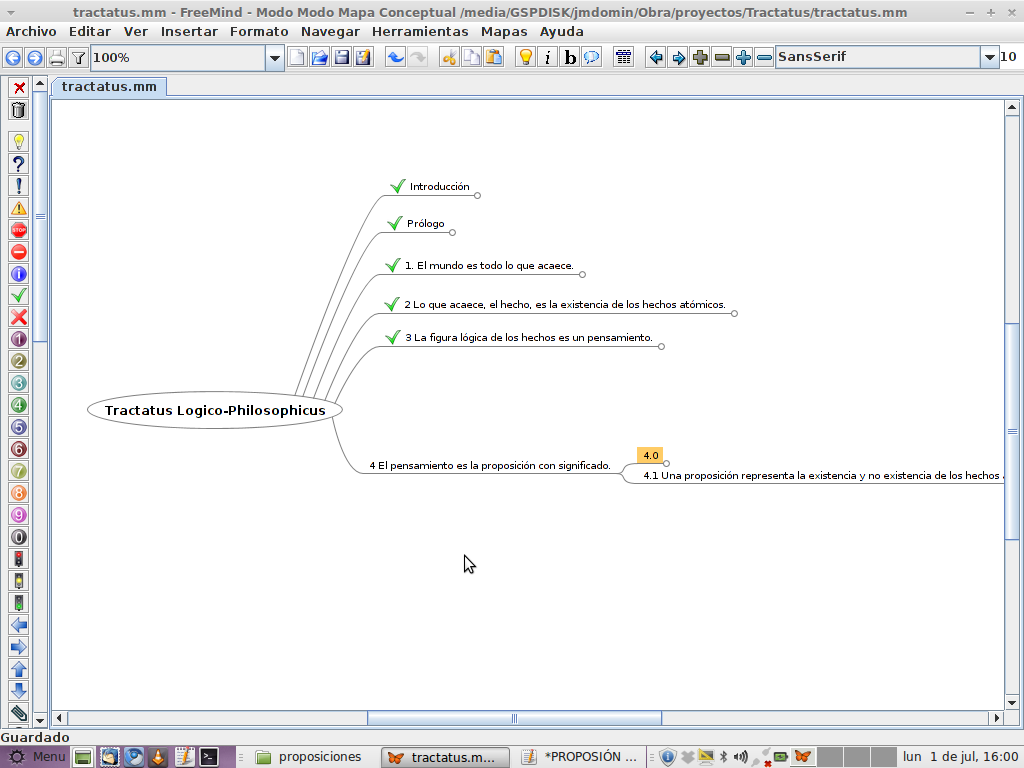Viewport: 1024px width, 768px height.
Task: Click the trash can remove-all-icons button
Action: (x=18, y=109)
